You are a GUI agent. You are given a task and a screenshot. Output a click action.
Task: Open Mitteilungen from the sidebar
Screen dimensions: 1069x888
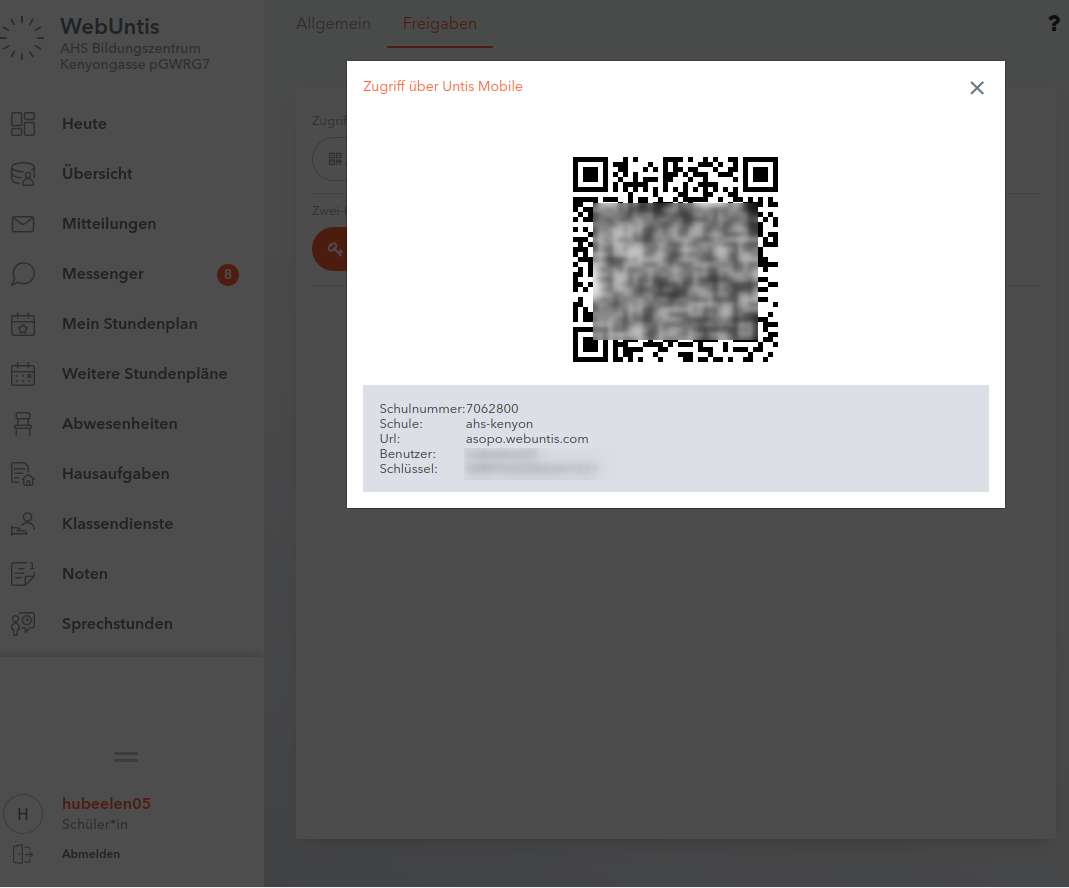[x=109, y=224]
